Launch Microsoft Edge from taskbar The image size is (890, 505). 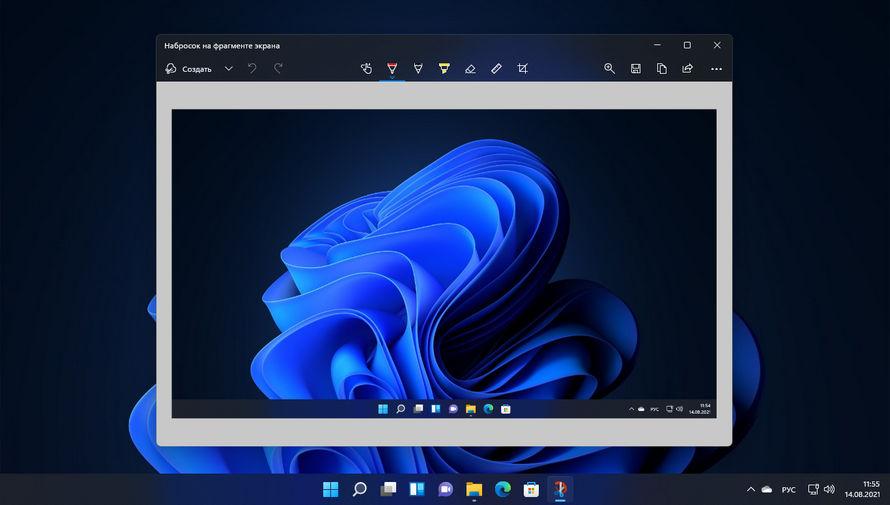(503, 489)
